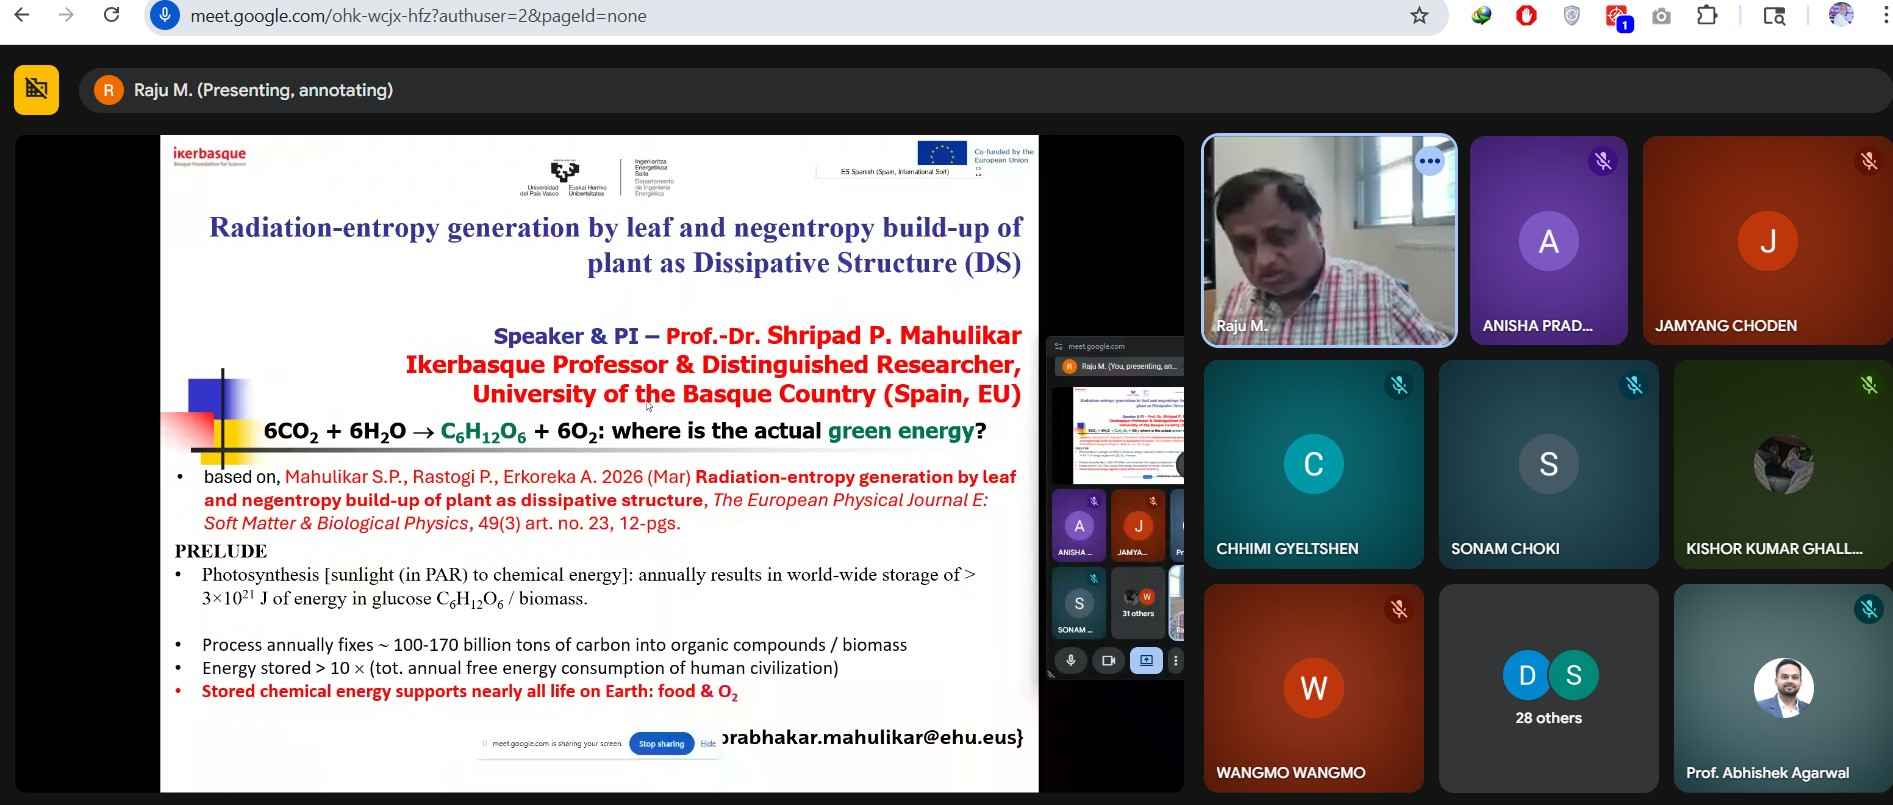Open the '28 others' participants tile

[x=1548, y=689]
